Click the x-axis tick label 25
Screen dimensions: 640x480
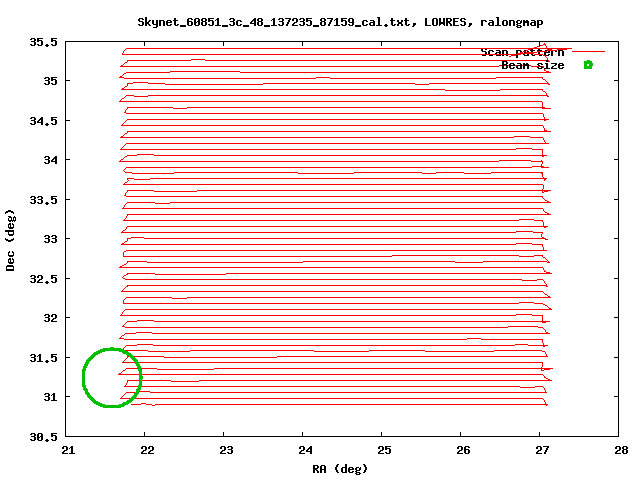point(384,450)
